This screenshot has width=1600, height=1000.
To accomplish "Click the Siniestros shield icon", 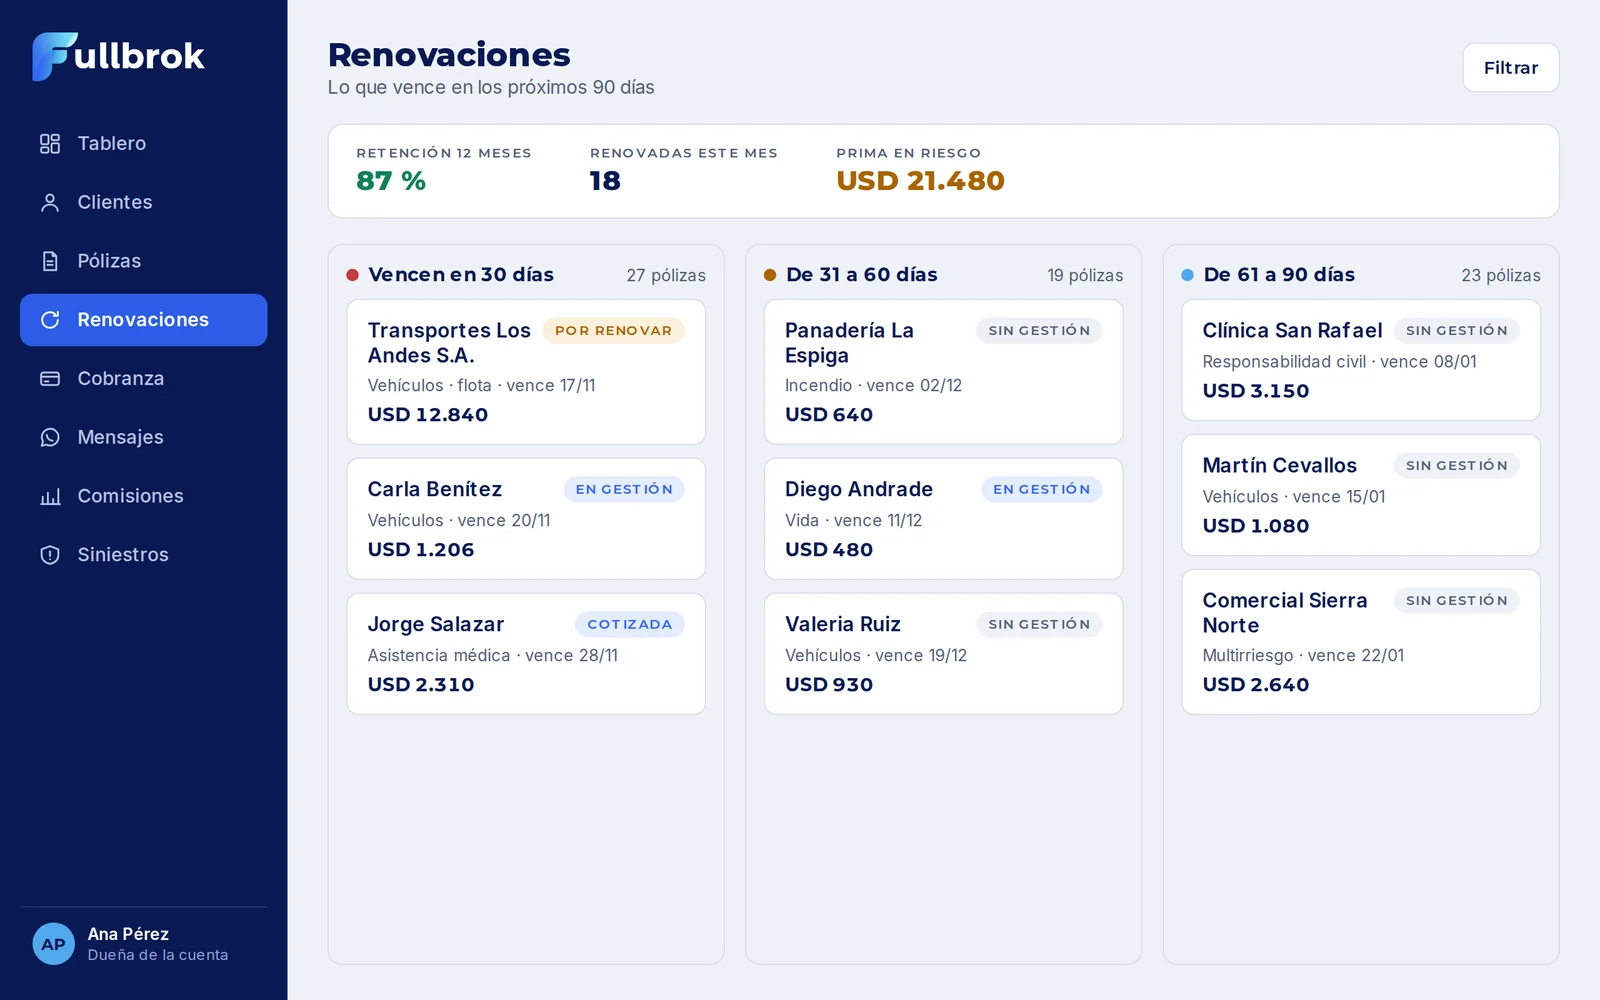I will click(x=50, y=555).
